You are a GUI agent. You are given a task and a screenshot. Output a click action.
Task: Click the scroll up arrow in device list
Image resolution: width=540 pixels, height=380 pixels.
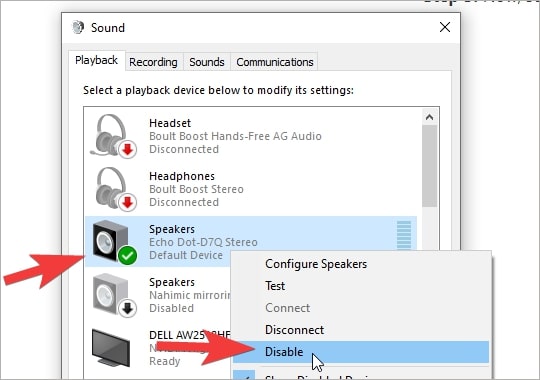[429, 117]
